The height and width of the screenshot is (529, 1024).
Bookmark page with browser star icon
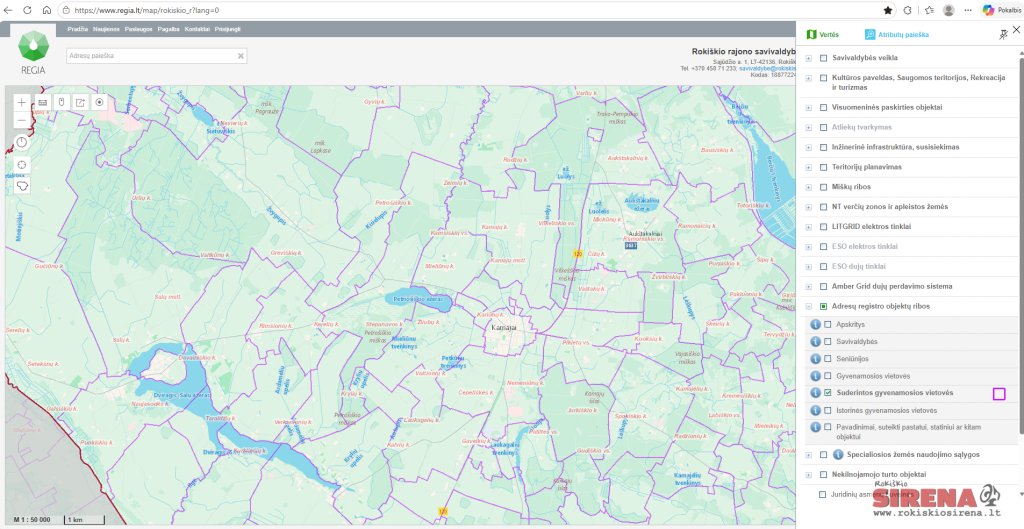pos(888,10)
